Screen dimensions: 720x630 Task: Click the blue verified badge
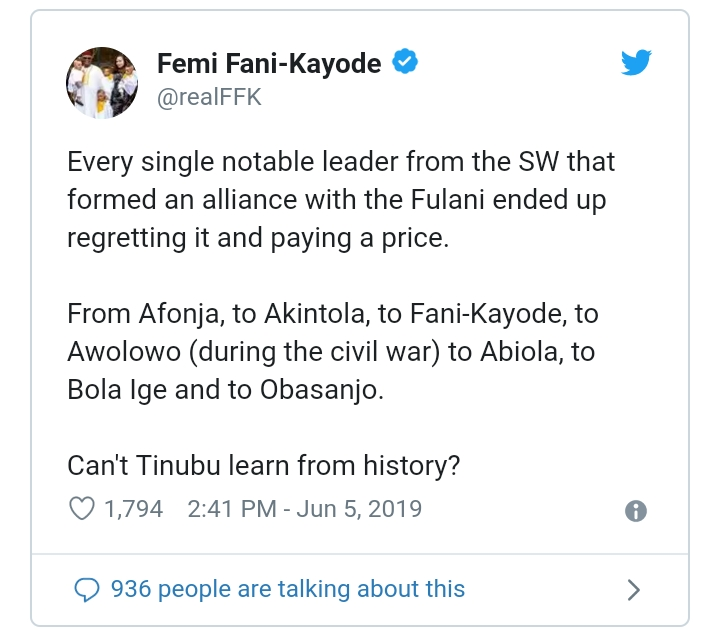[404, 62]
